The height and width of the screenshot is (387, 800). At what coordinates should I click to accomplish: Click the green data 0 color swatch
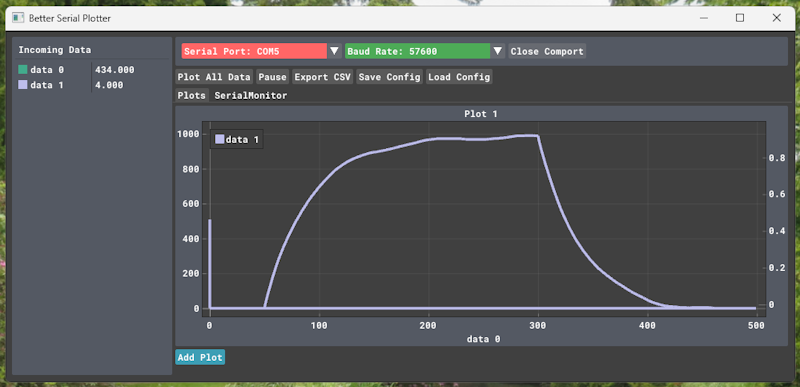point(22,69)
